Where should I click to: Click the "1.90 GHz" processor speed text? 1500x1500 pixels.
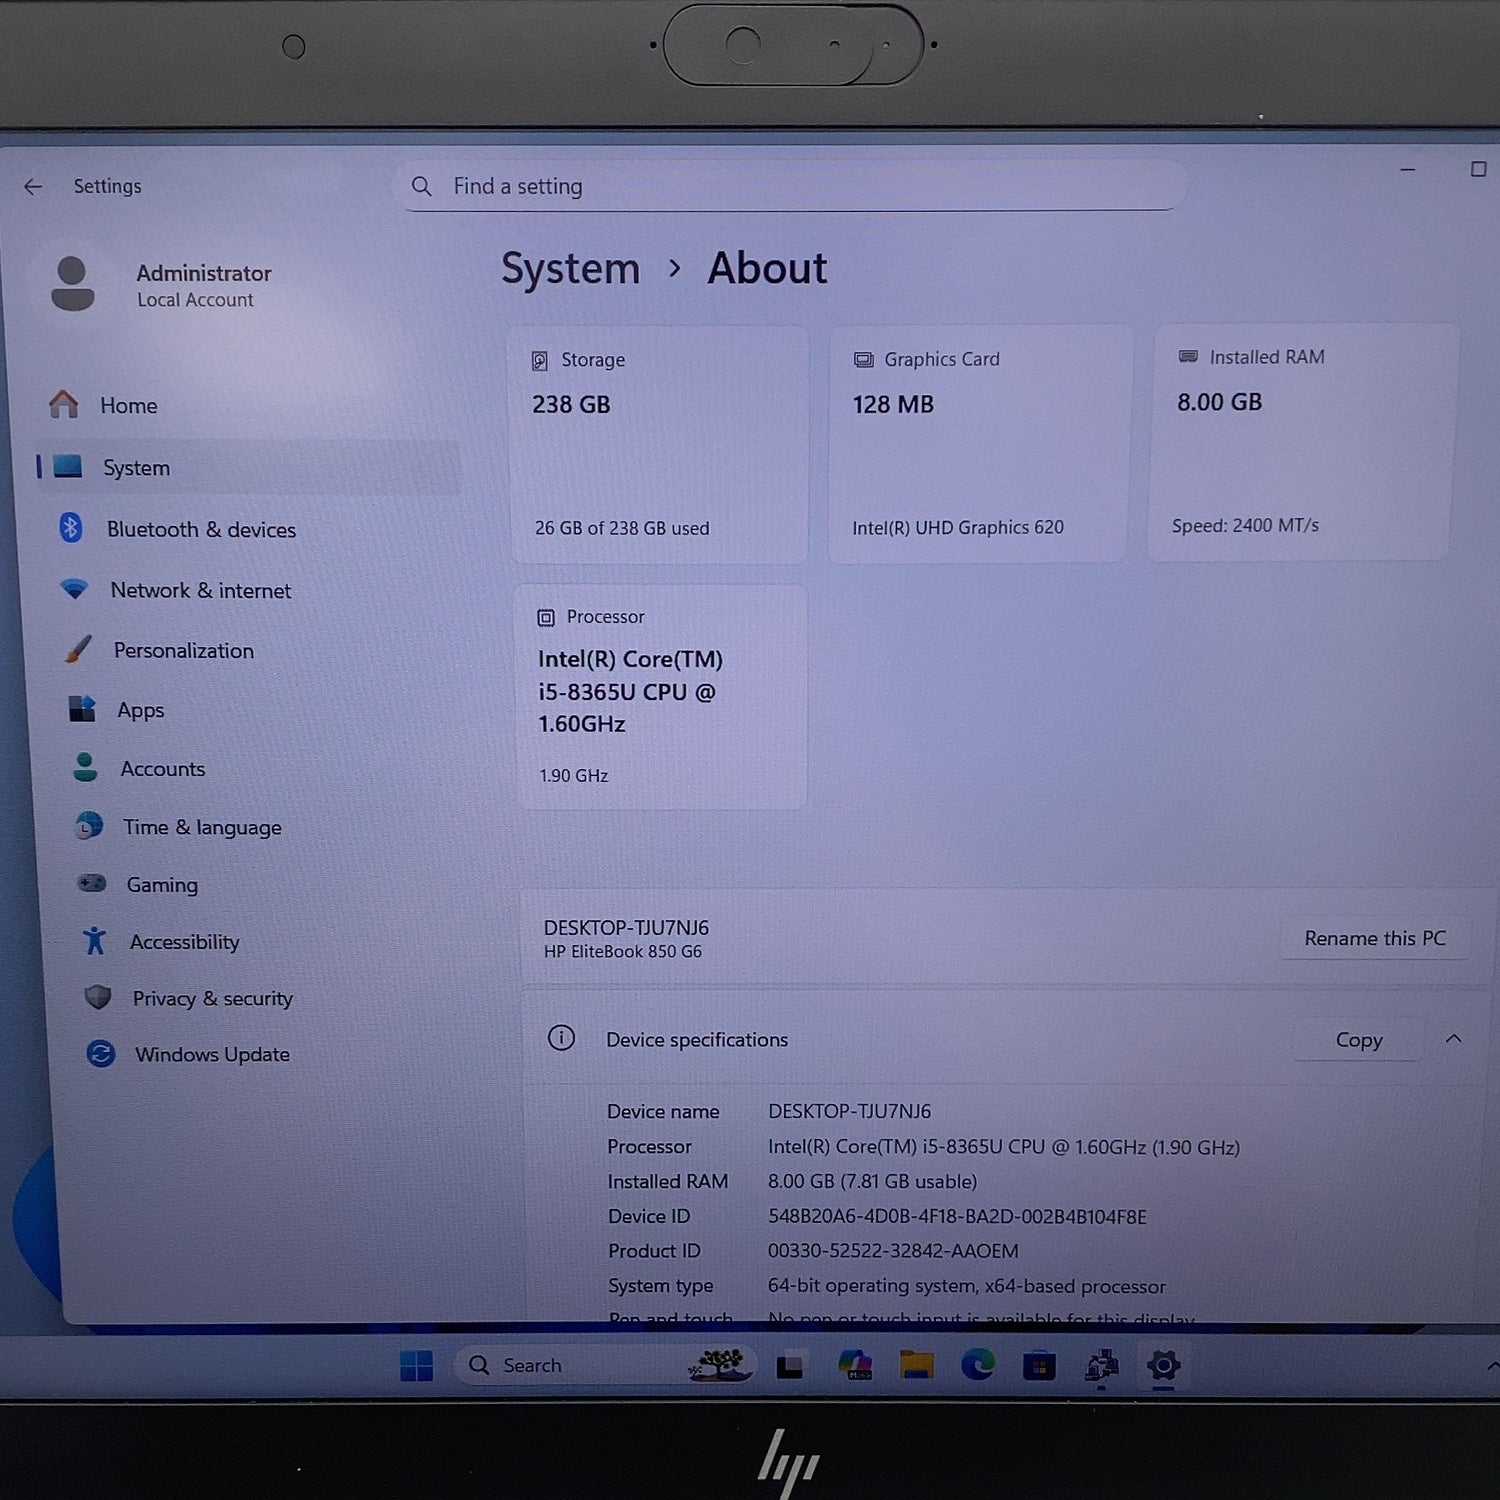[x=573, y=775]
